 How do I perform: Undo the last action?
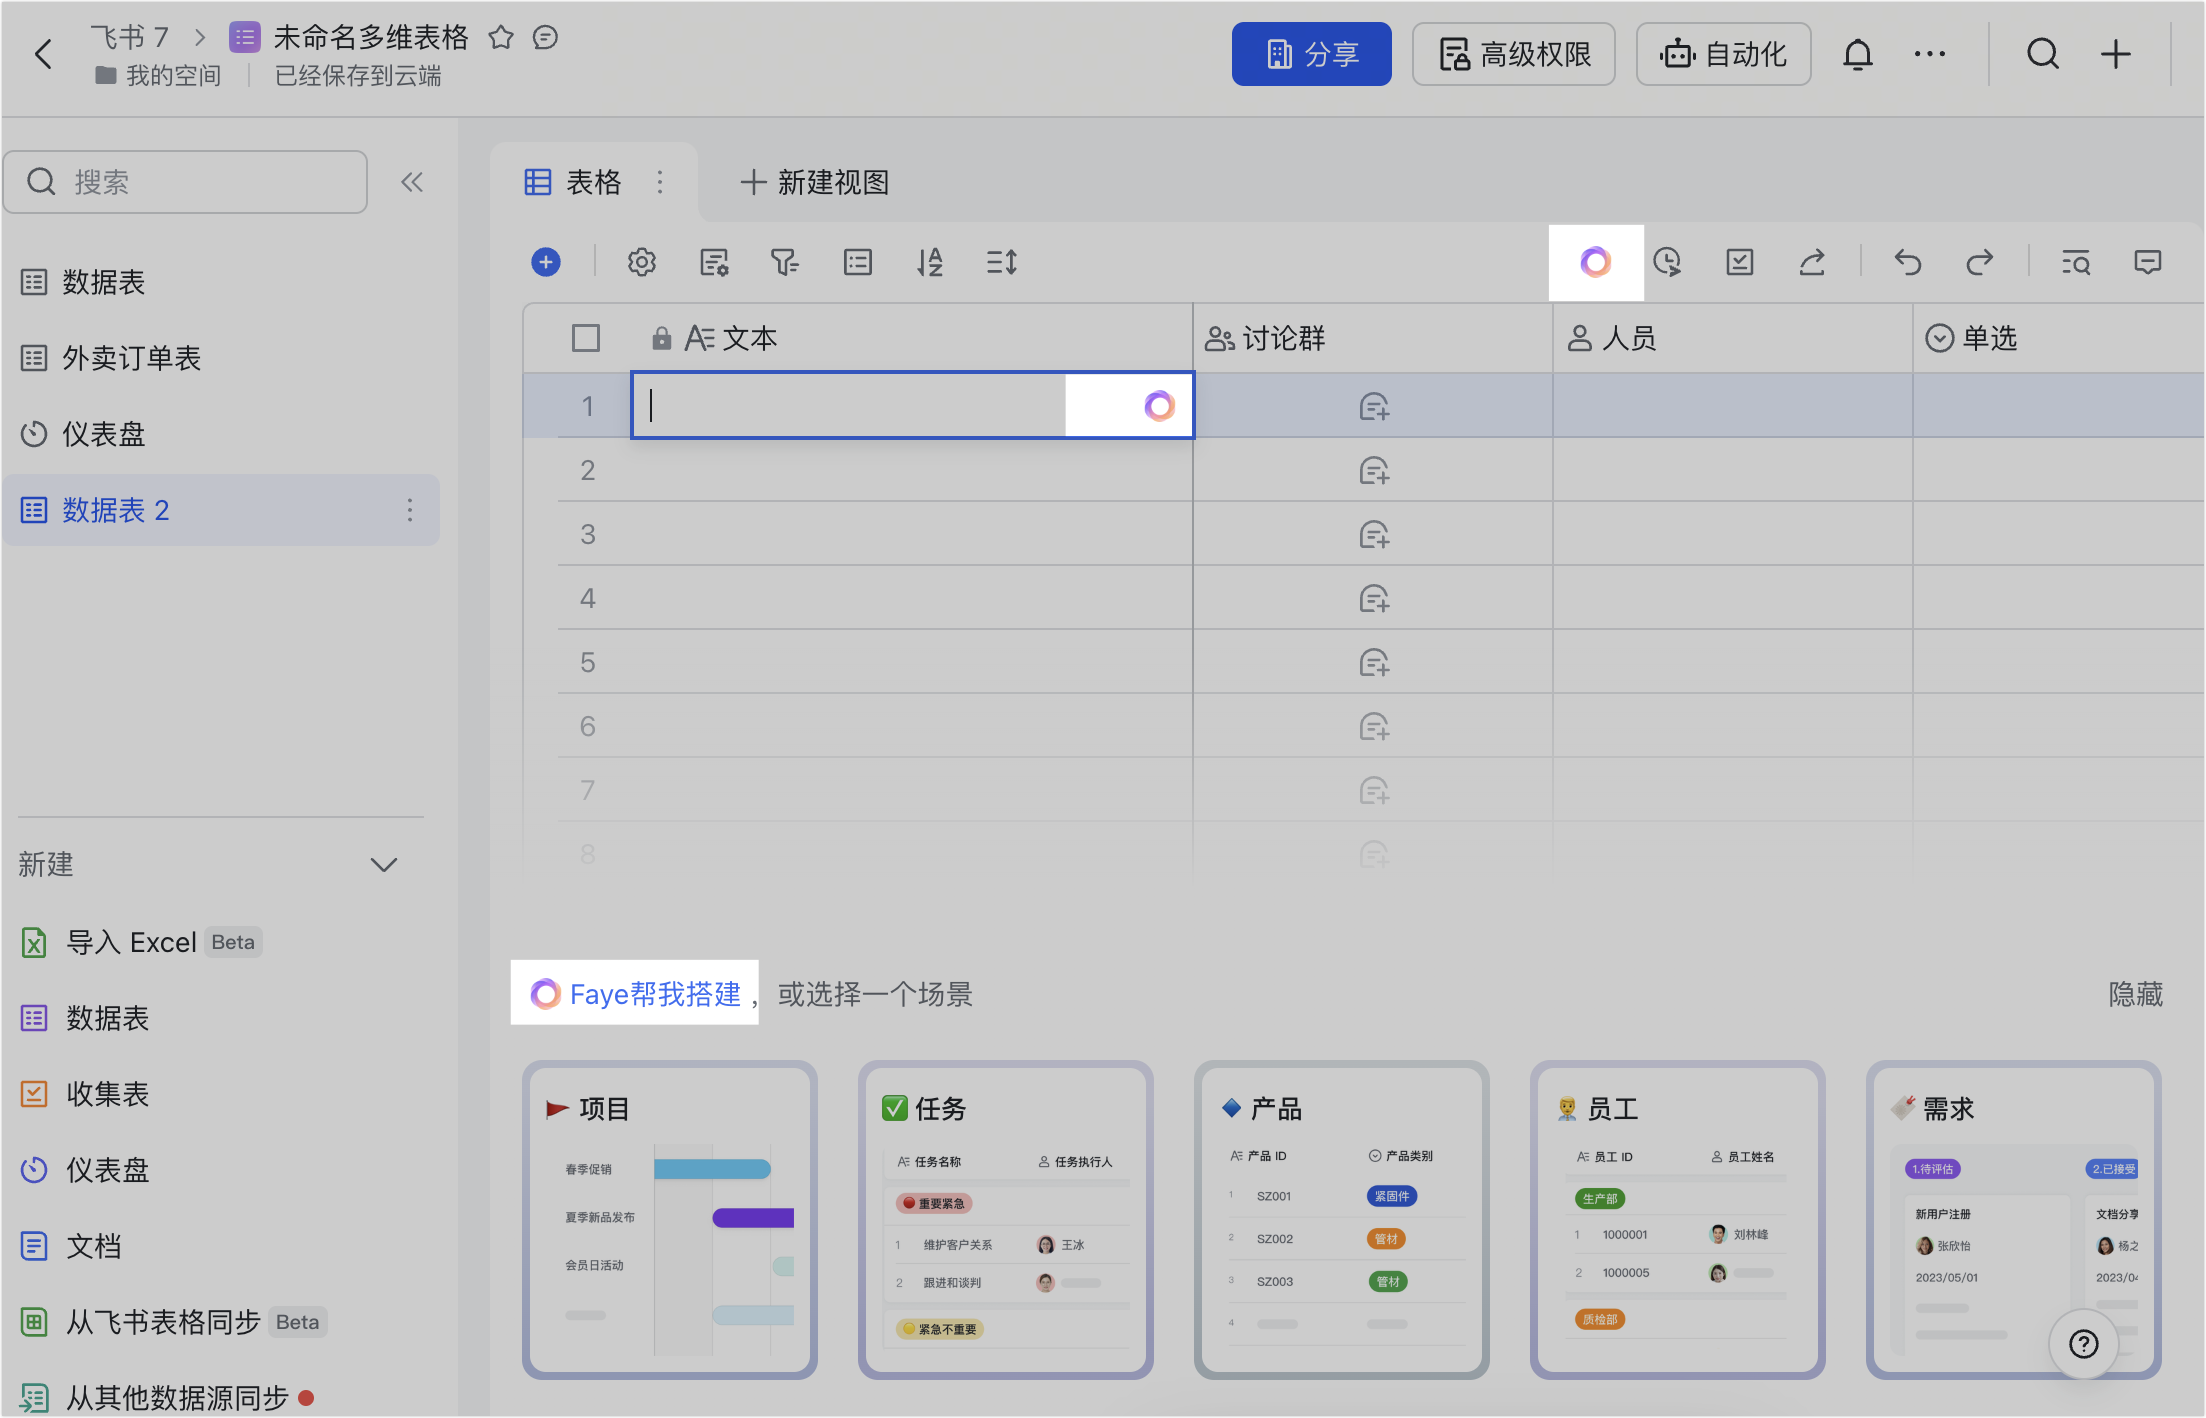point(1907,262)
